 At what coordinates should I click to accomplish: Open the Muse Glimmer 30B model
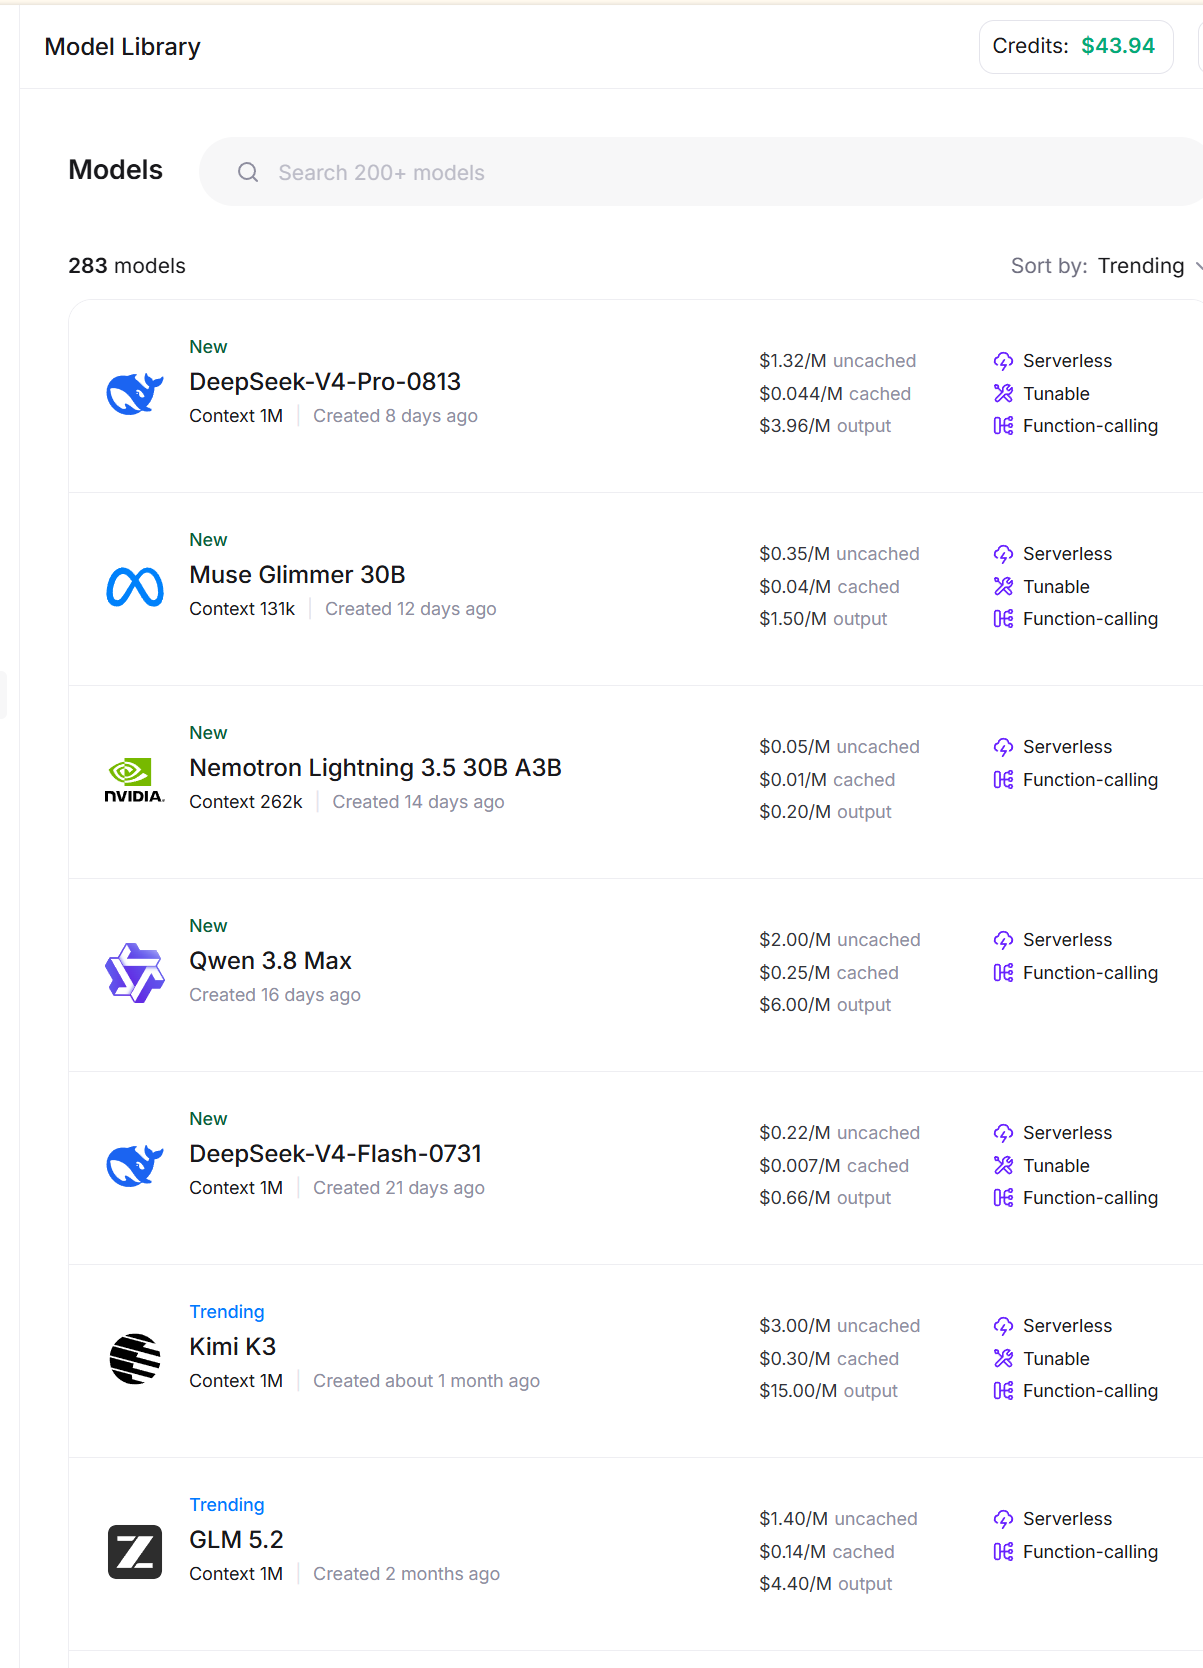(297, 575)
